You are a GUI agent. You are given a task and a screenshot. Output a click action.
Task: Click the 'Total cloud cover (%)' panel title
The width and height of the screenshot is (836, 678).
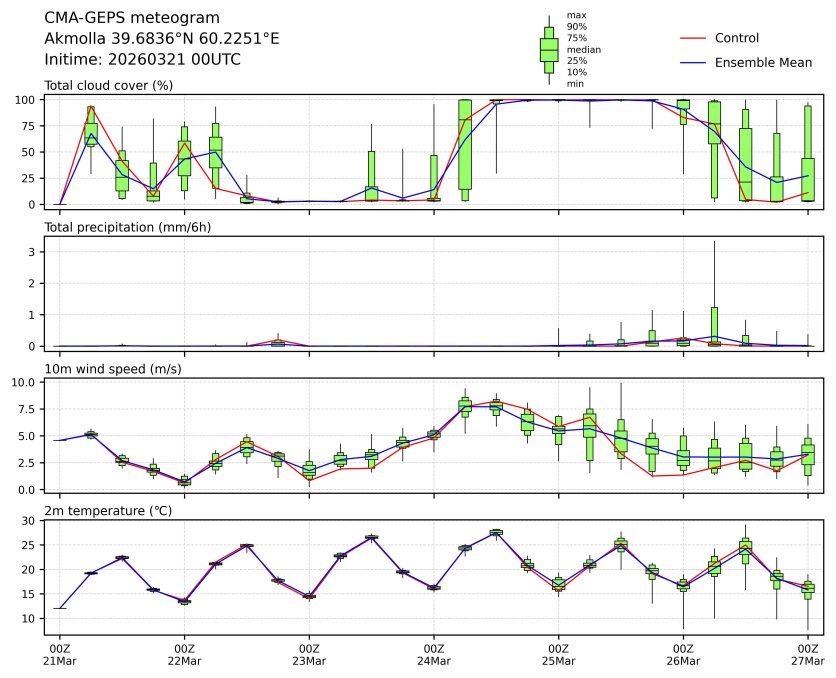[108, 85]
